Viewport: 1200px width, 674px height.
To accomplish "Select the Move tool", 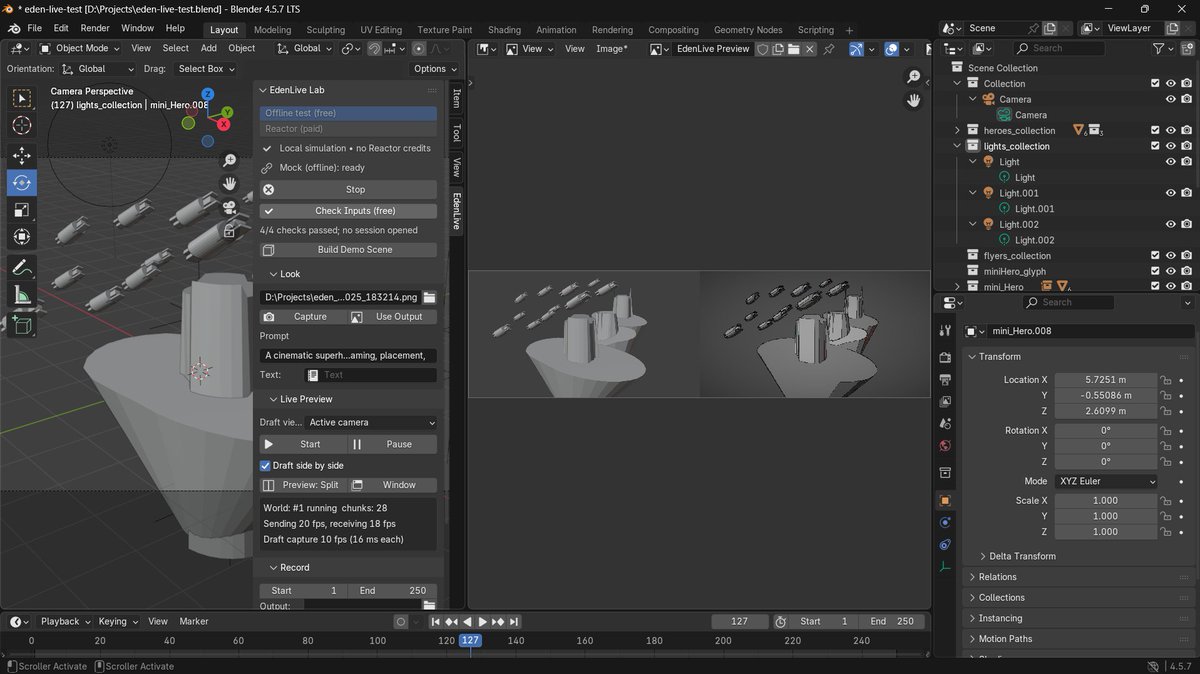I will pyautogui.click(x=21, y=155).
